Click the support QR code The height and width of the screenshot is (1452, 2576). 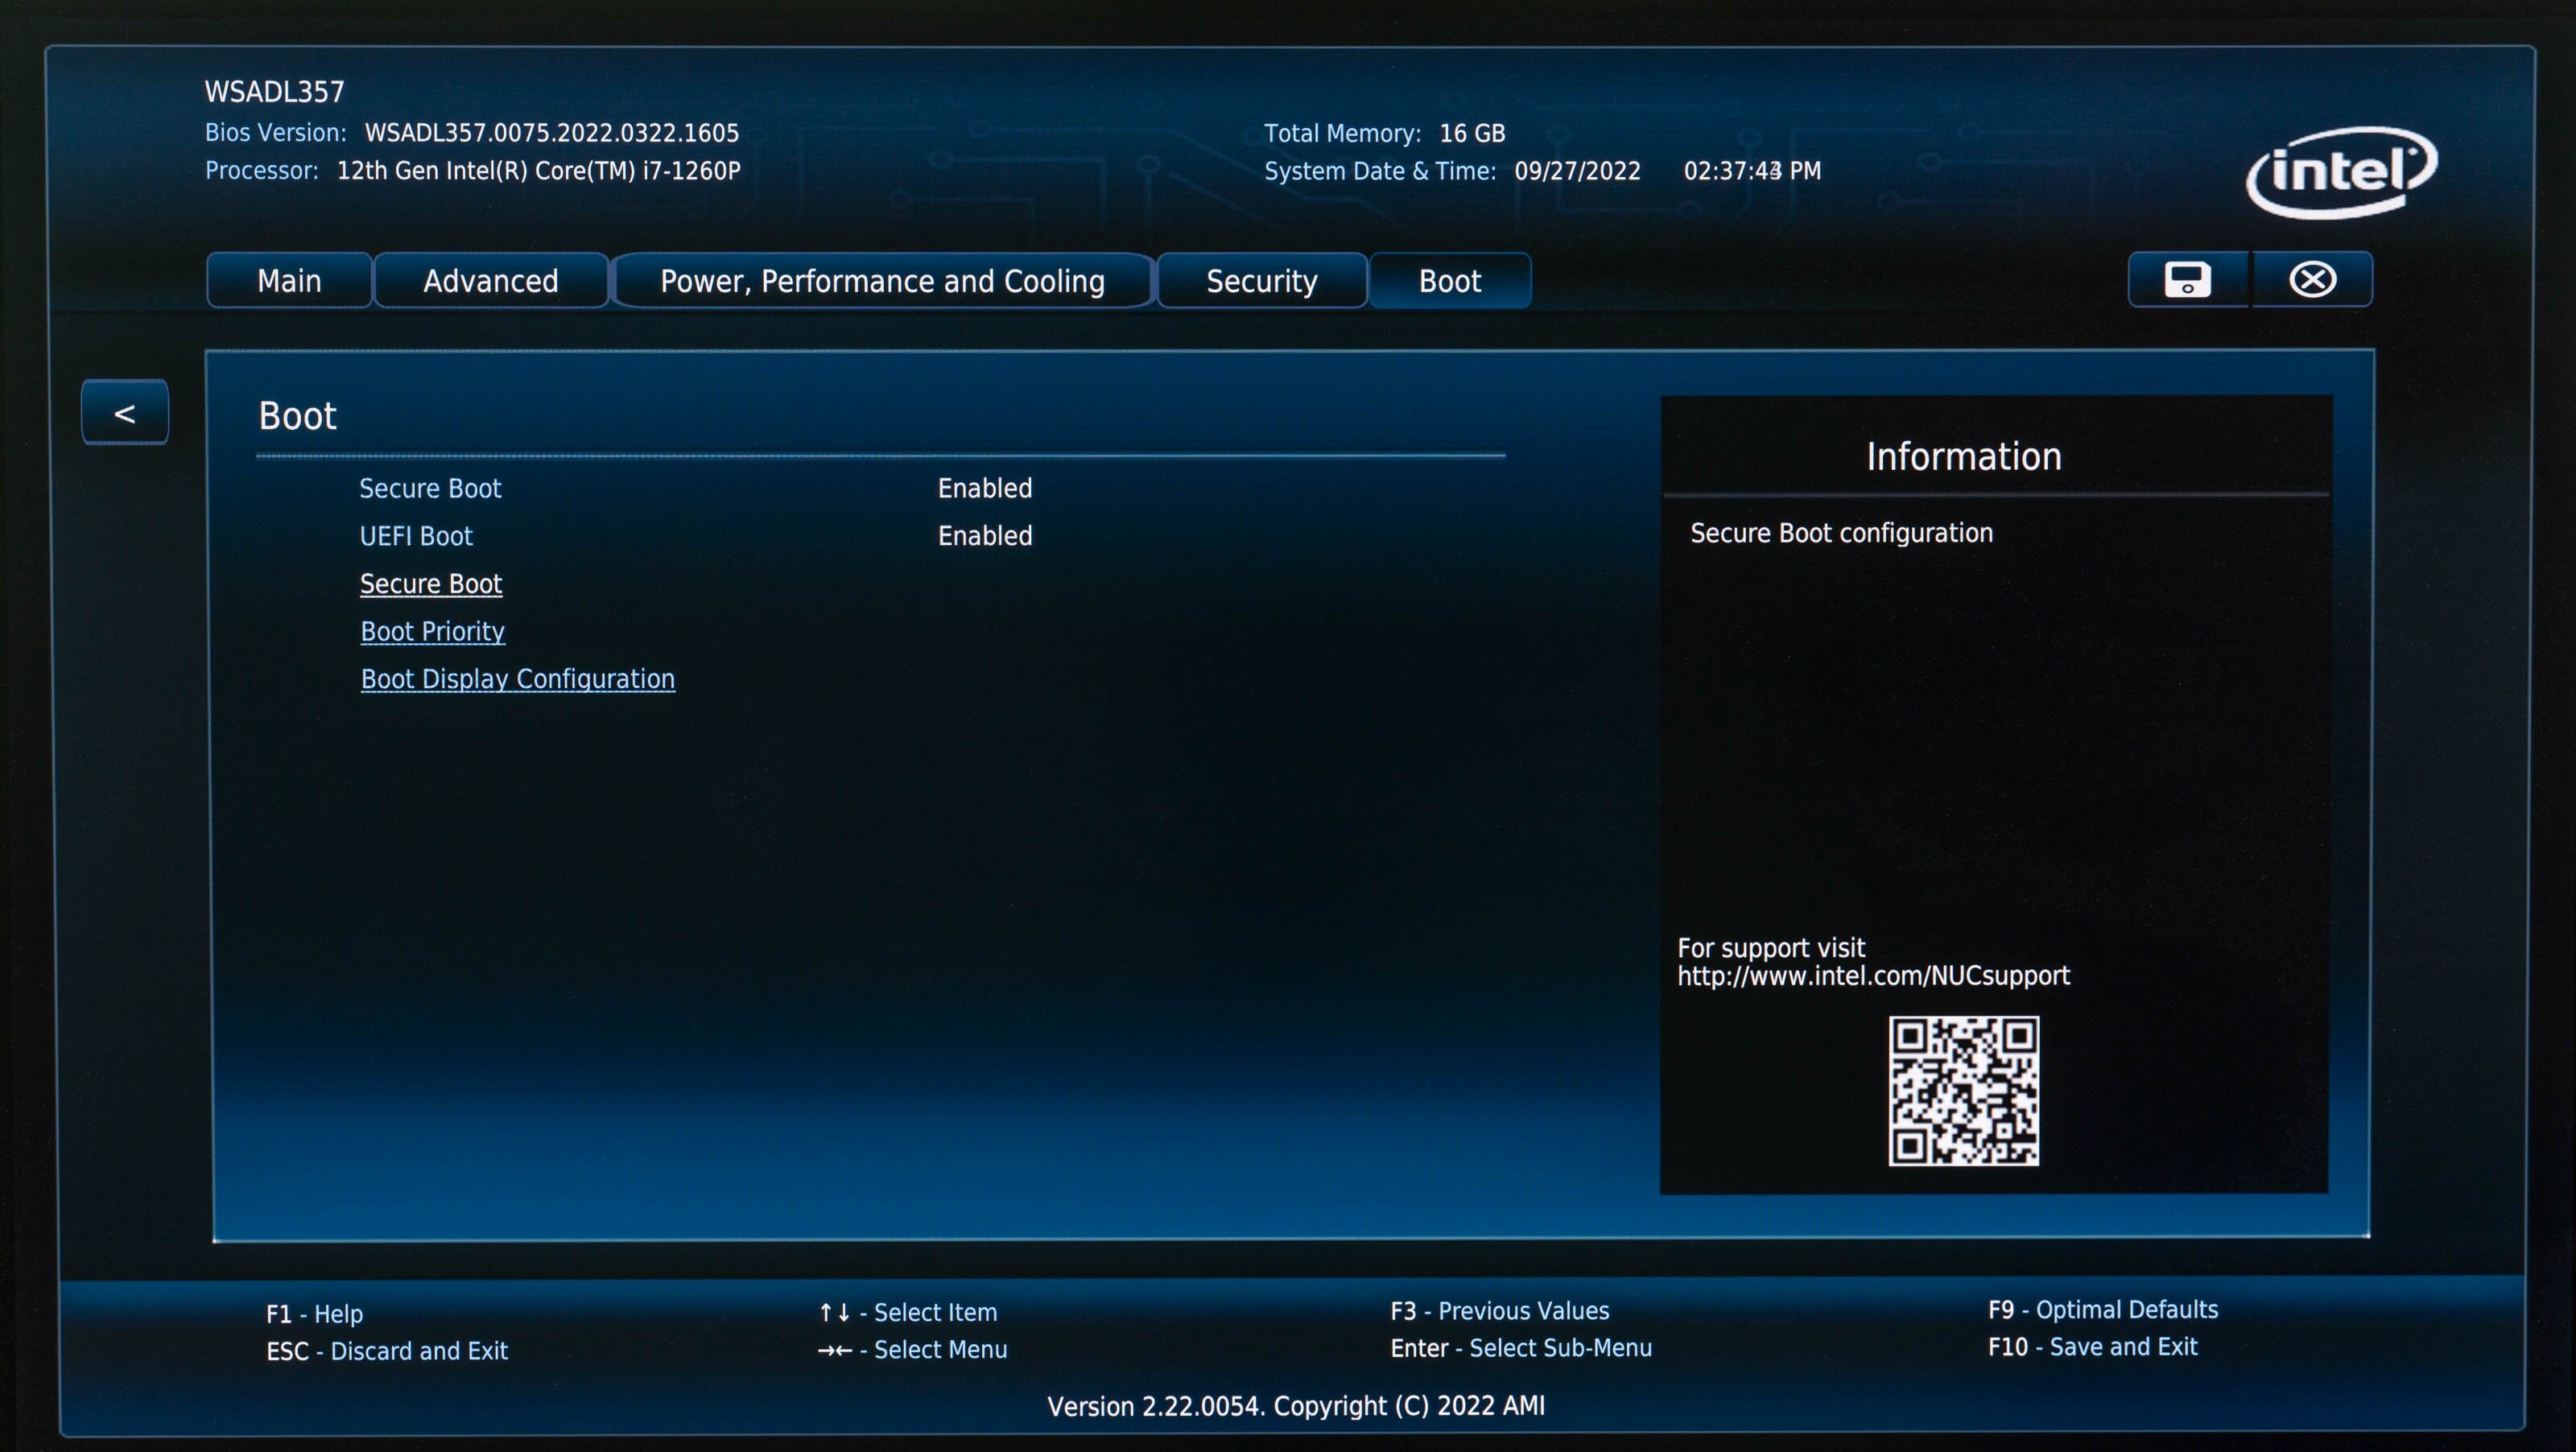pyautogui.click(x=1963, y=1091)
